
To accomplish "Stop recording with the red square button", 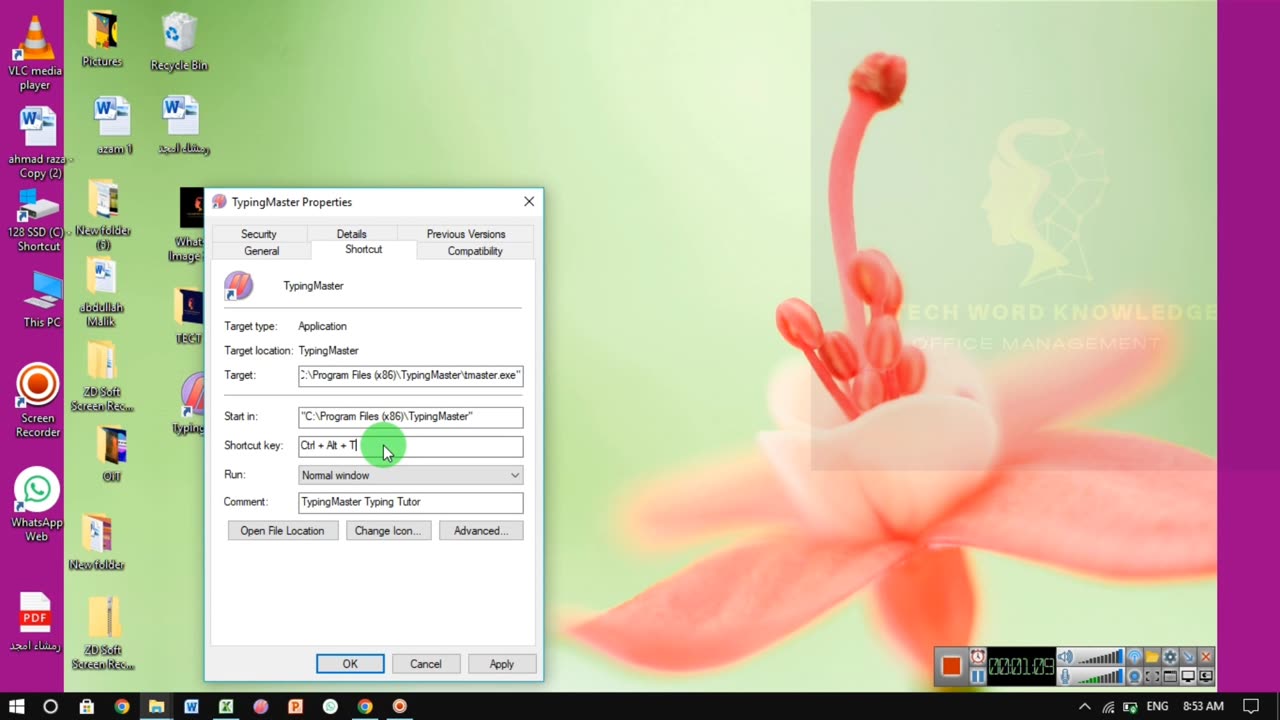I will pos(951,666).
